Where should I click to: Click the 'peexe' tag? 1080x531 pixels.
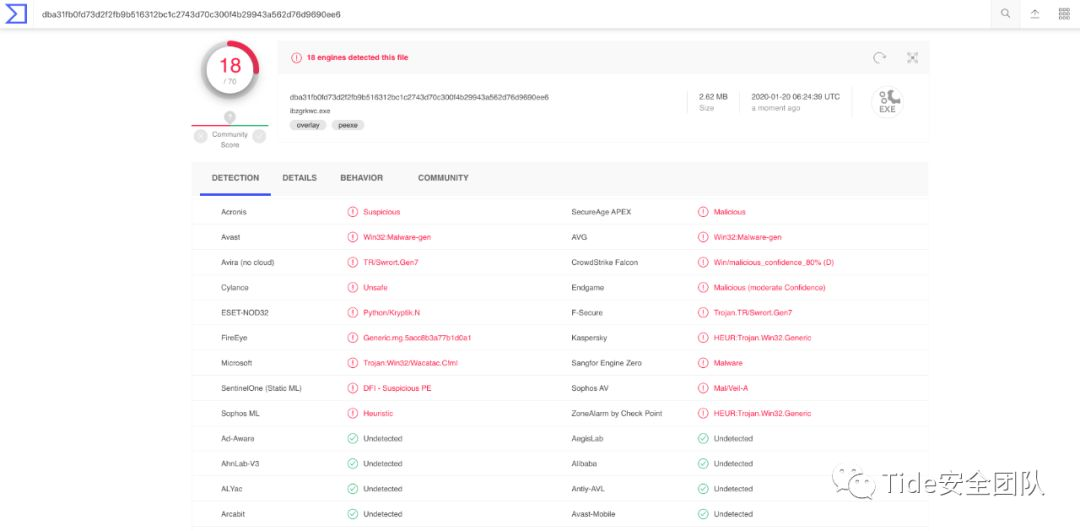[348, 126]
